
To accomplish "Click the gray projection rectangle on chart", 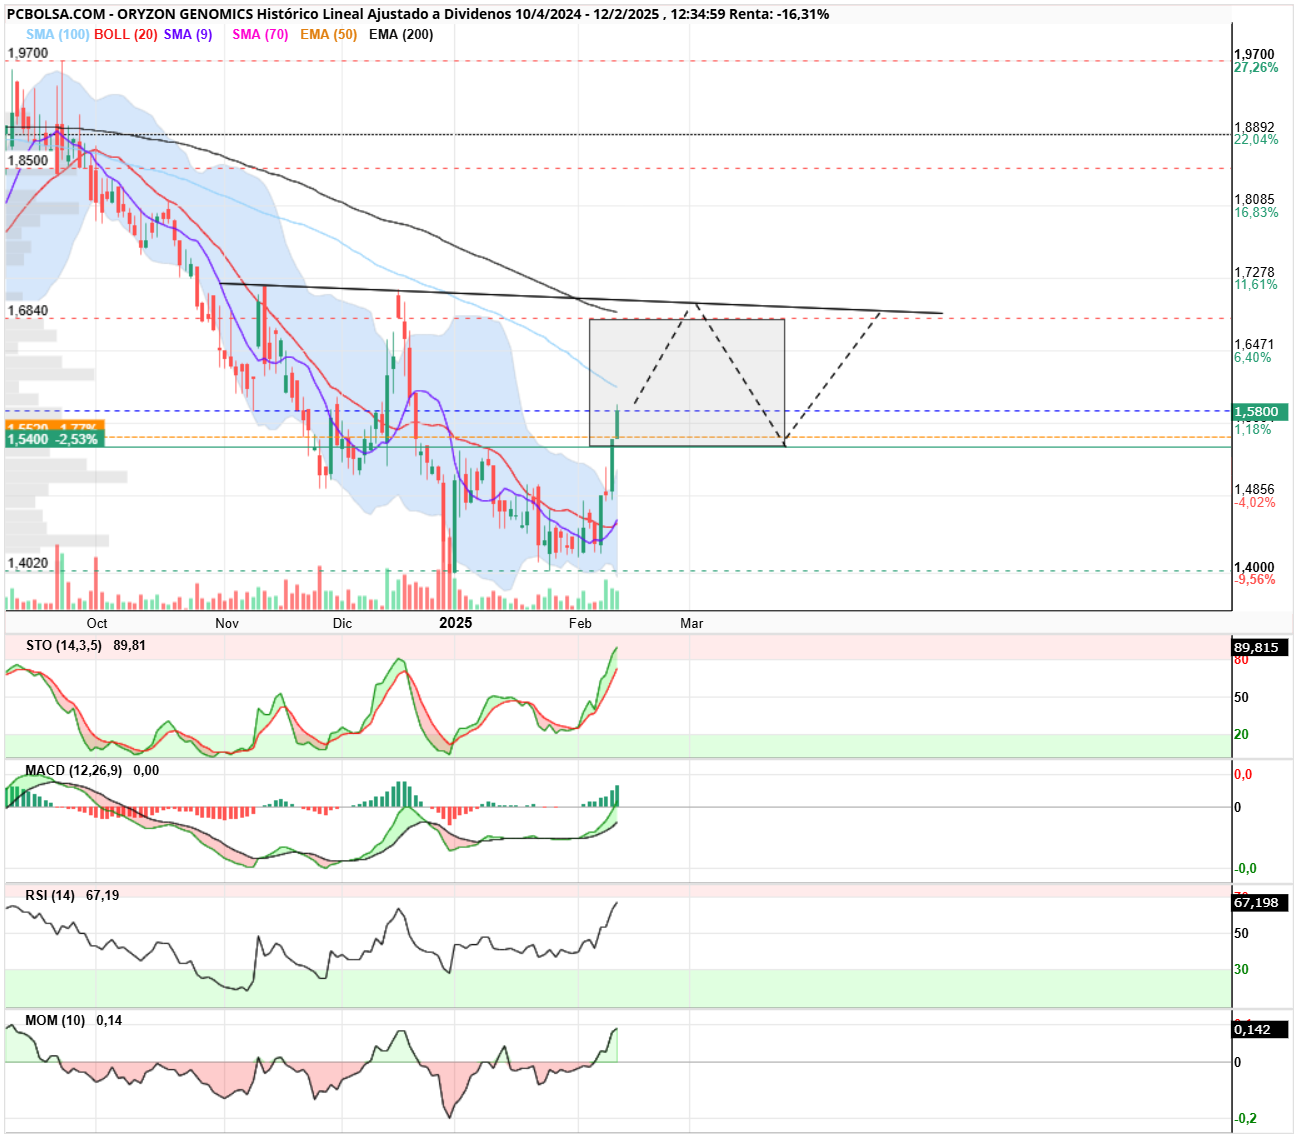I will pos(687,382).
